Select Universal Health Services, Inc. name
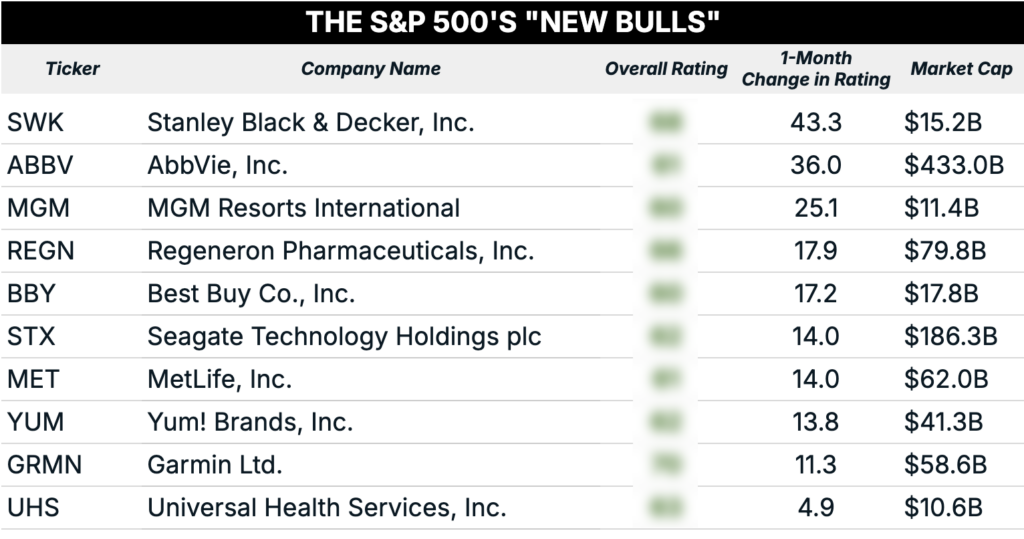Viewport: 1024px width, 539px height. click(327, 508)
